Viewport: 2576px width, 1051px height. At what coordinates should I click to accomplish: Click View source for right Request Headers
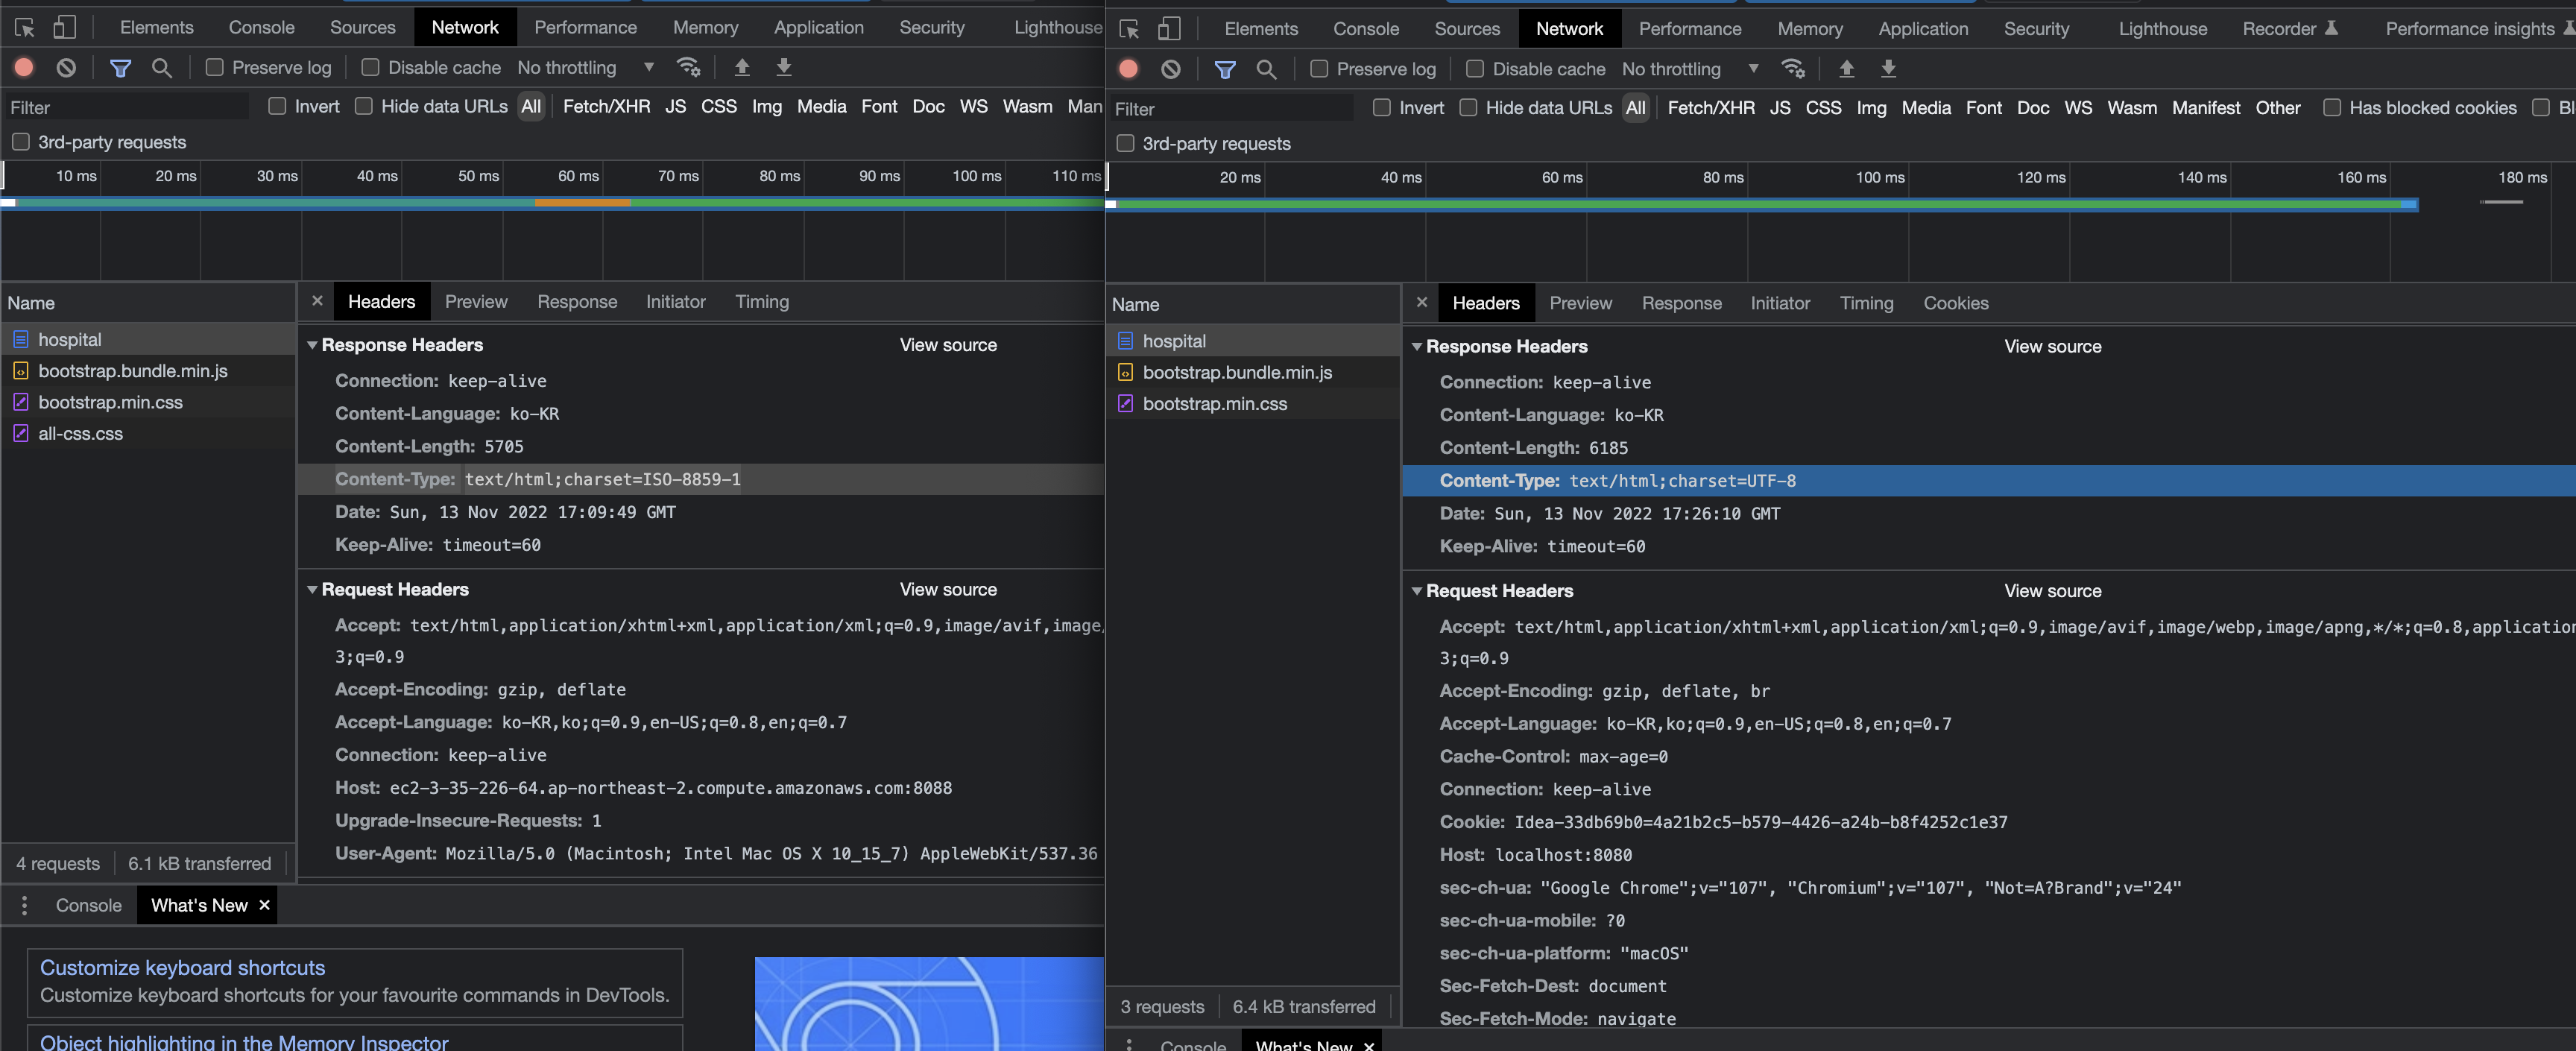[x=2052, y=591]
